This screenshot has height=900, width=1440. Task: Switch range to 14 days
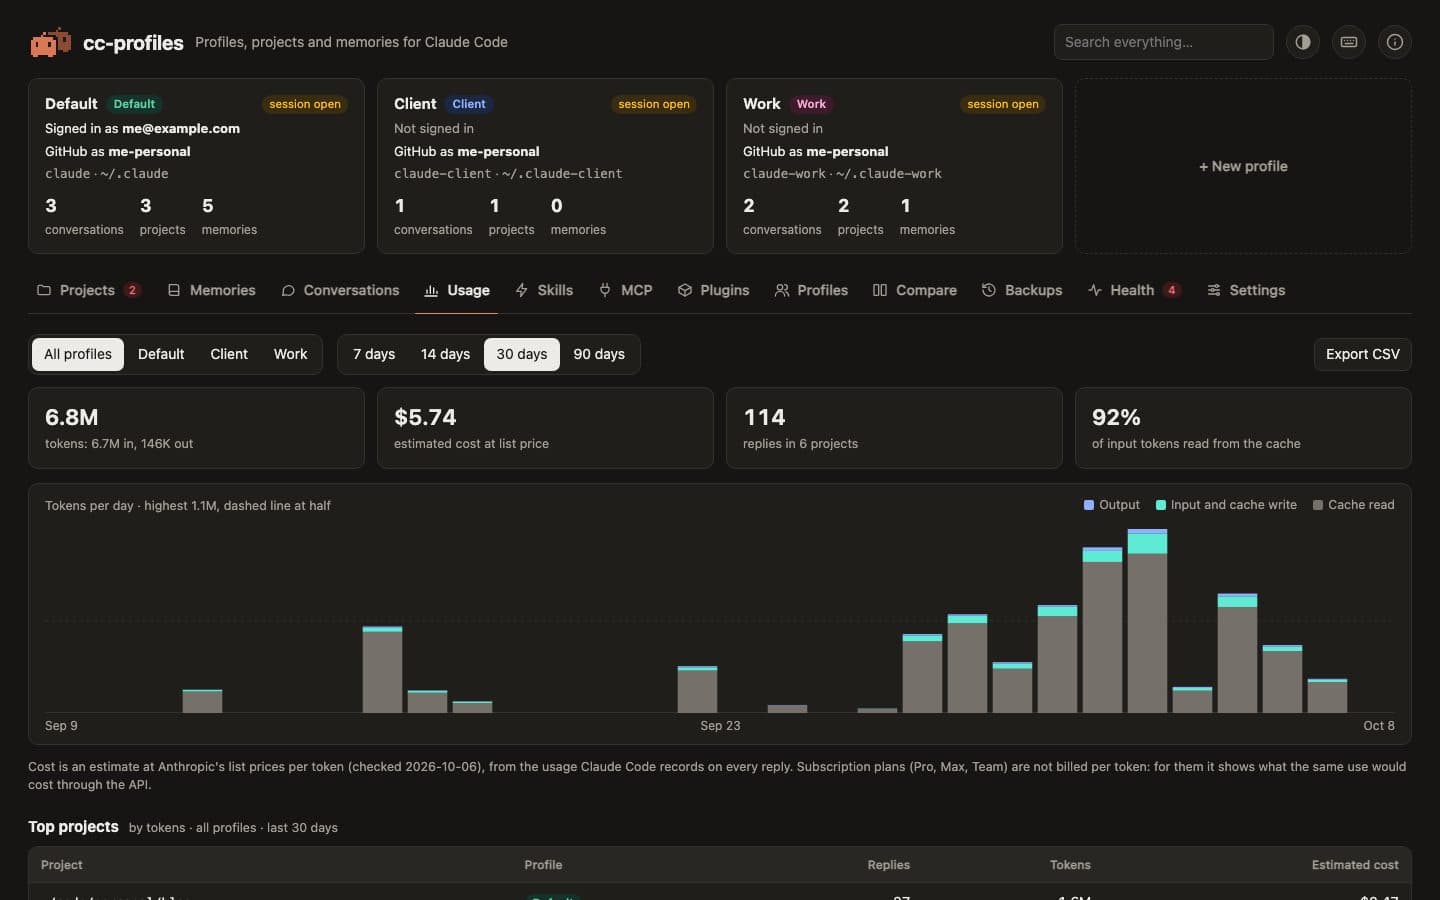445,354
